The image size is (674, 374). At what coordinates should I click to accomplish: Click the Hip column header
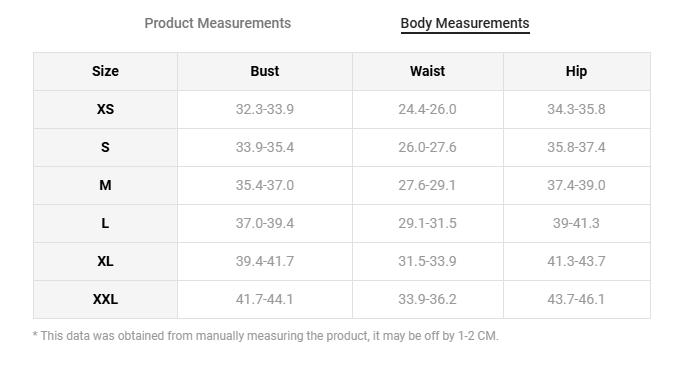(576, 71)
